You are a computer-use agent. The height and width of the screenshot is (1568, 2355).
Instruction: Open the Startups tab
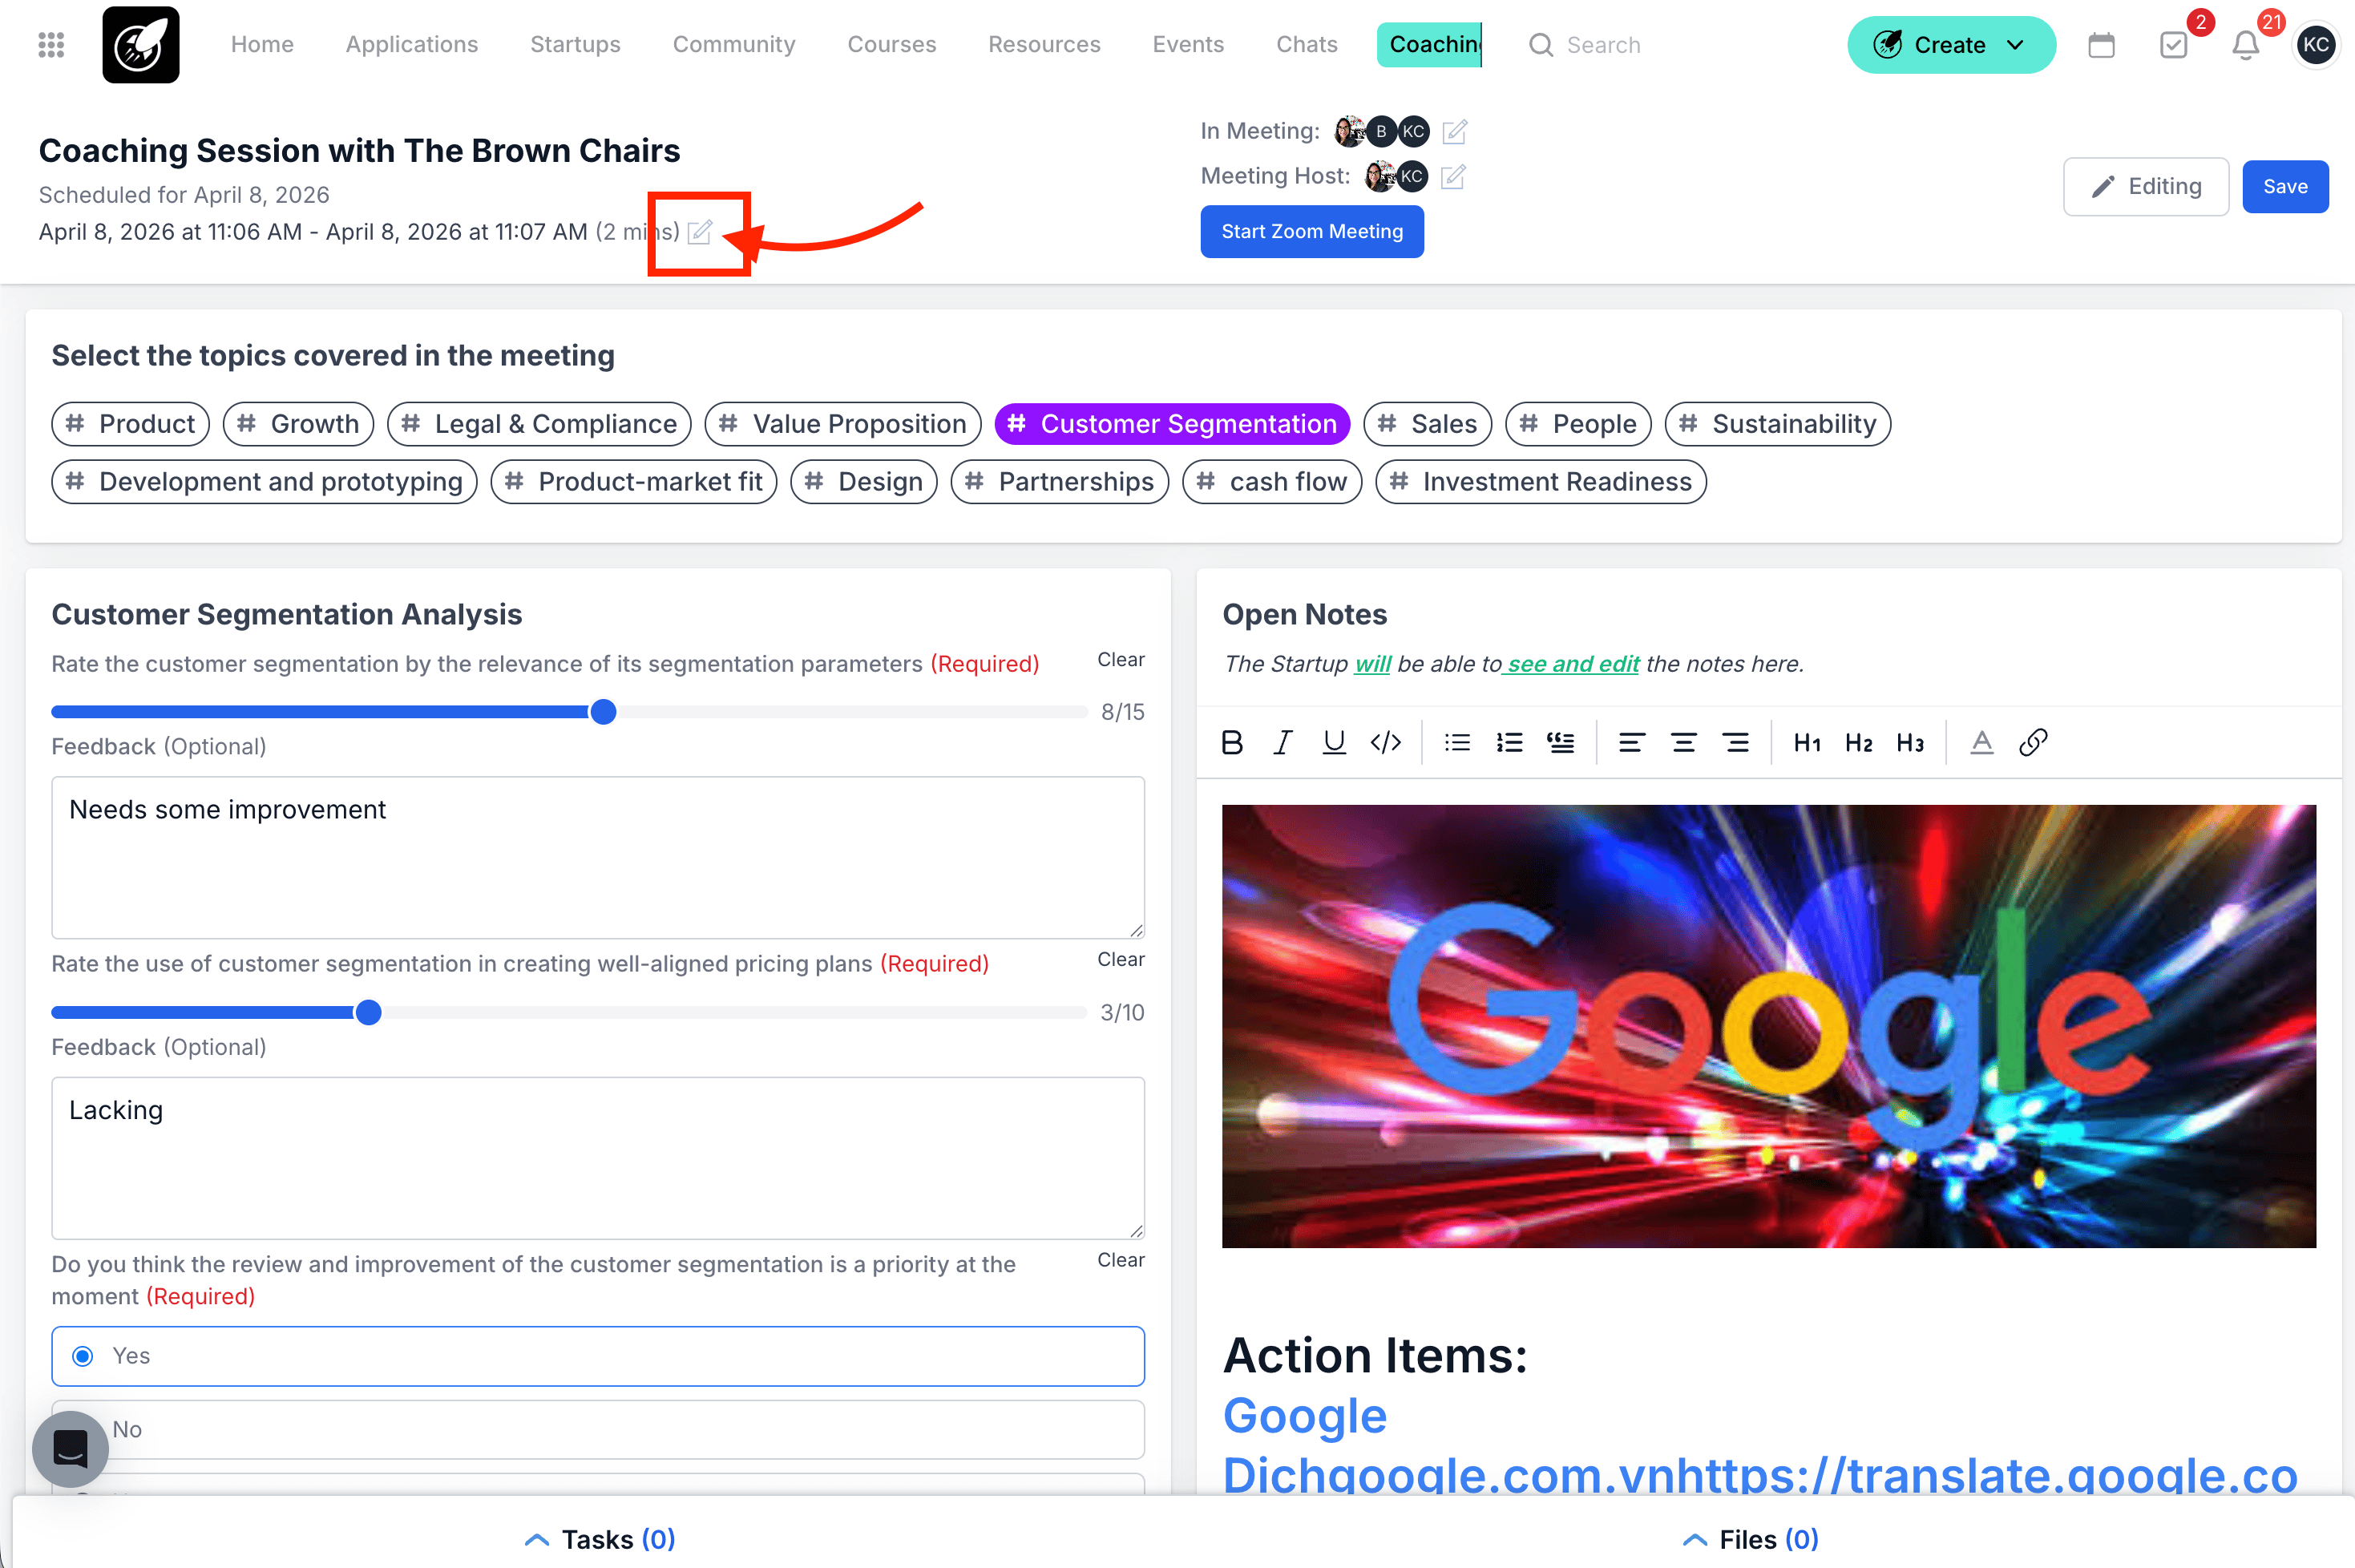[575, 45]
